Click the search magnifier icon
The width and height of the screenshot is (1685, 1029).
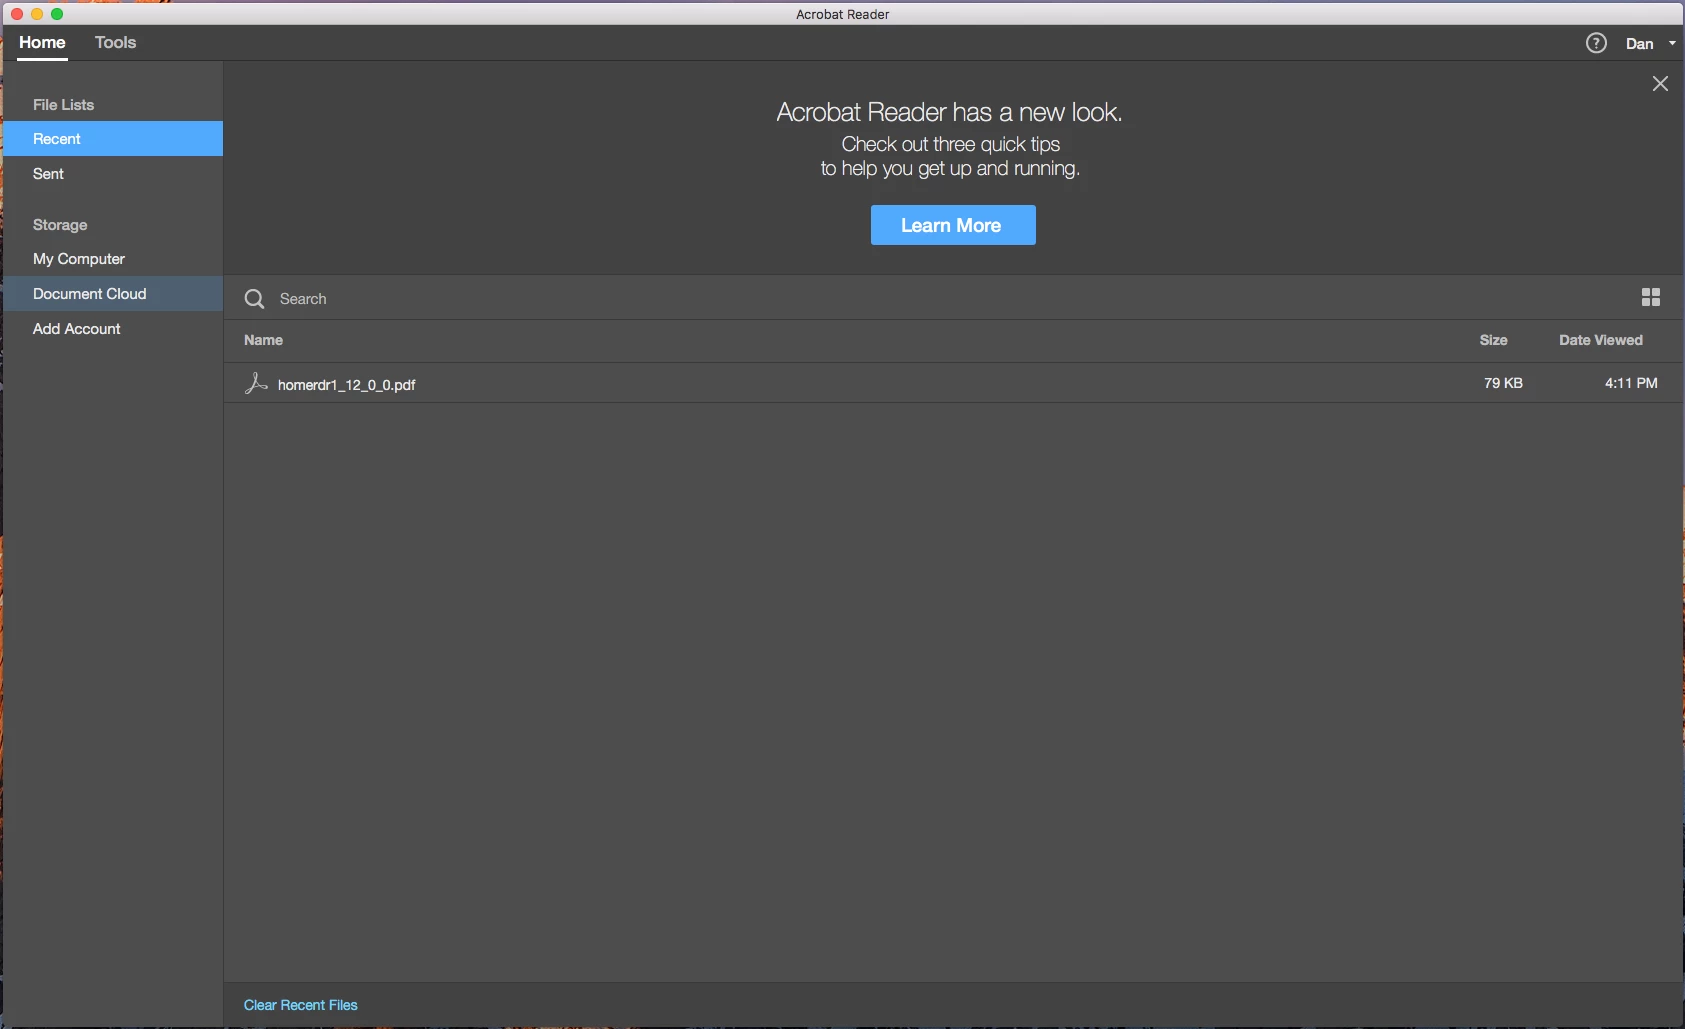tap(255, 299)
